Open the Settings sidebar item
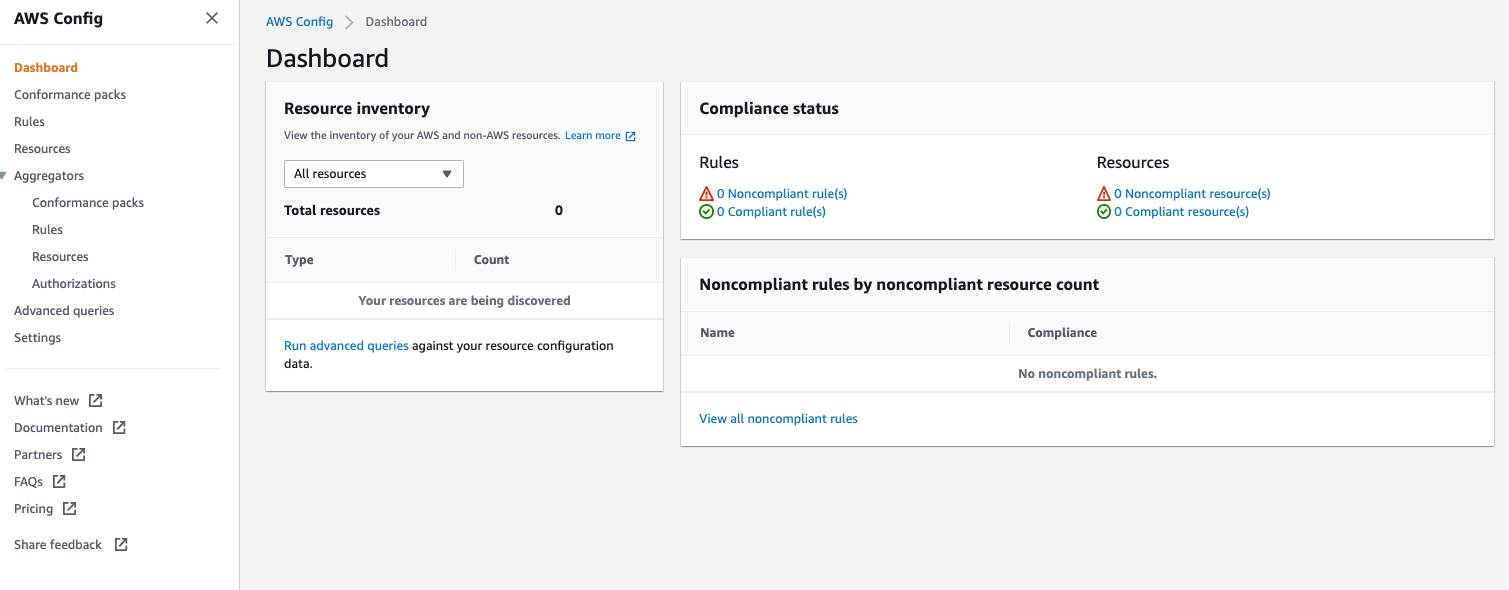This screenshot has width=1509, height=590. coord(38,338)
